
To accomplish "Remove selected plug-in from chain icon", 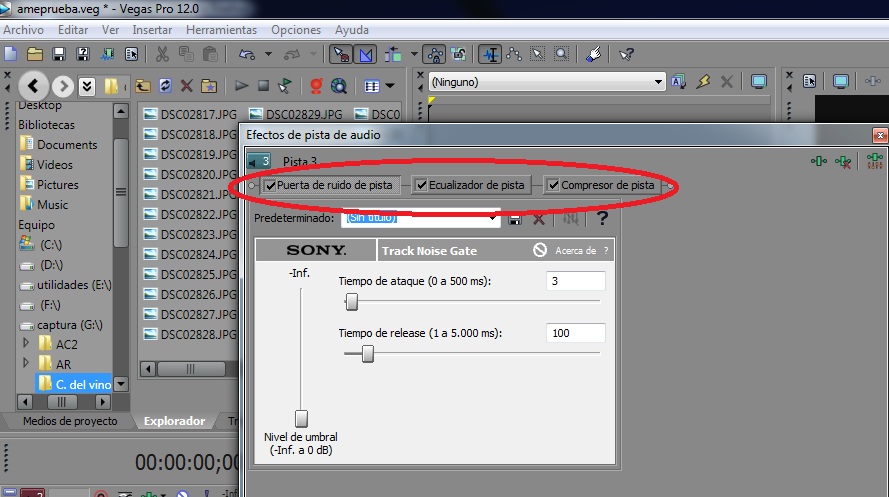I will pos(843,162).
